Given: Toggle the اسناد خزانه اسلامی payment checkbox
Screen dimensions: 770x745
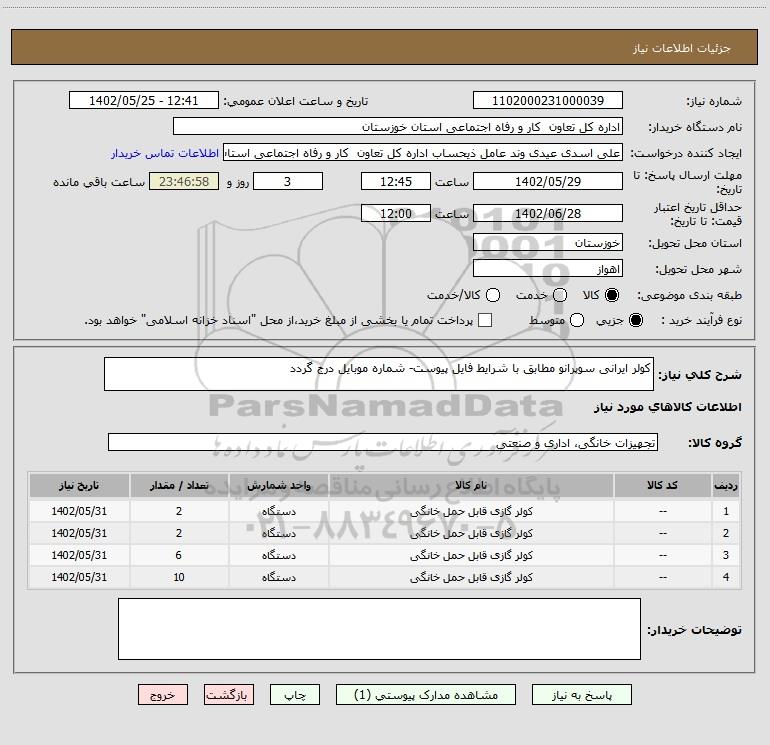Looking at the screenshot, I should [x=485, y=320].
